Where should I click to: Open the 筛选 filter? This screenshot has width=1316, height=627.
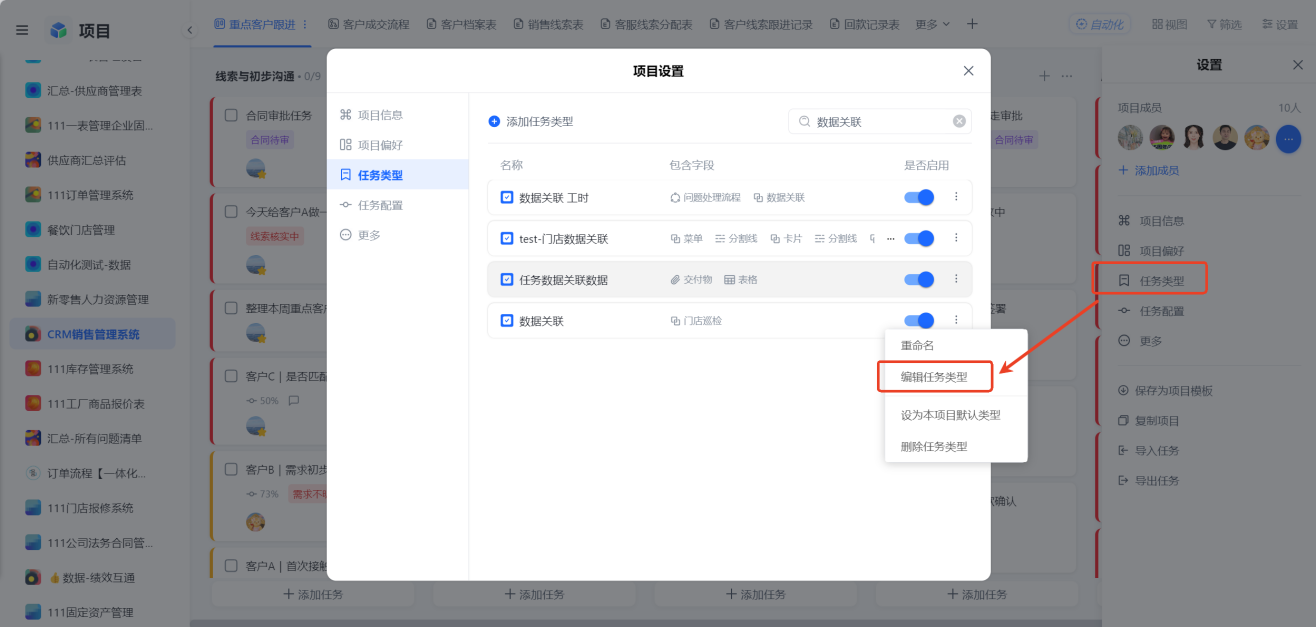coord(1225,24)
